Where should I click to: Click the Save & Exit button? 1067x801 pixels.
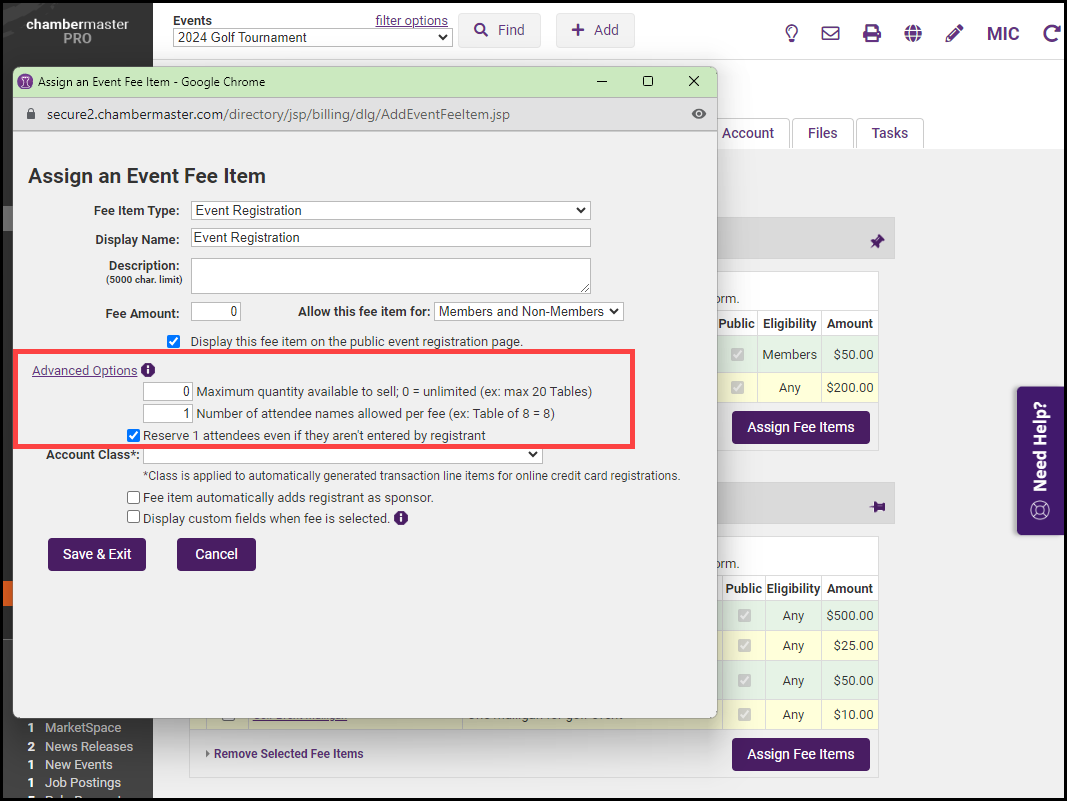[x=97, y=554]
